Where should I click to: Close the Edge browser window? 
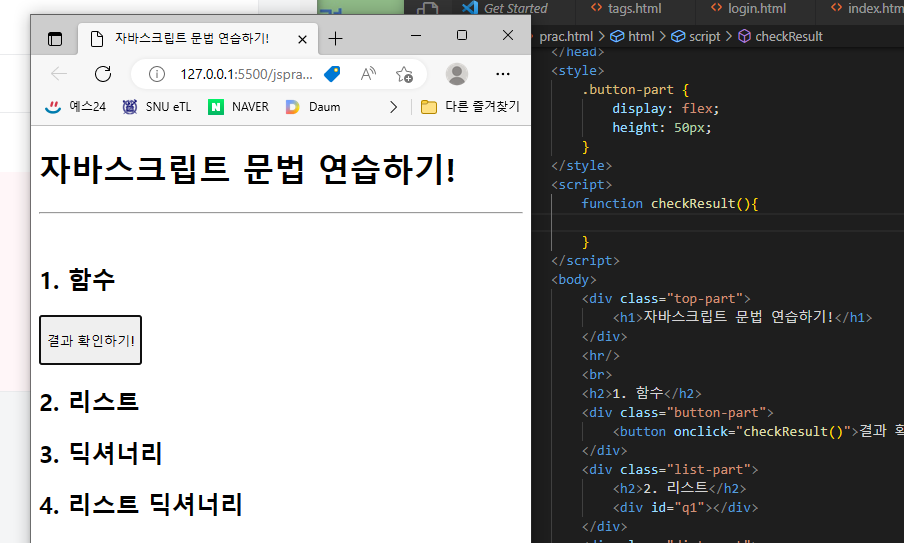pos(508,36)
